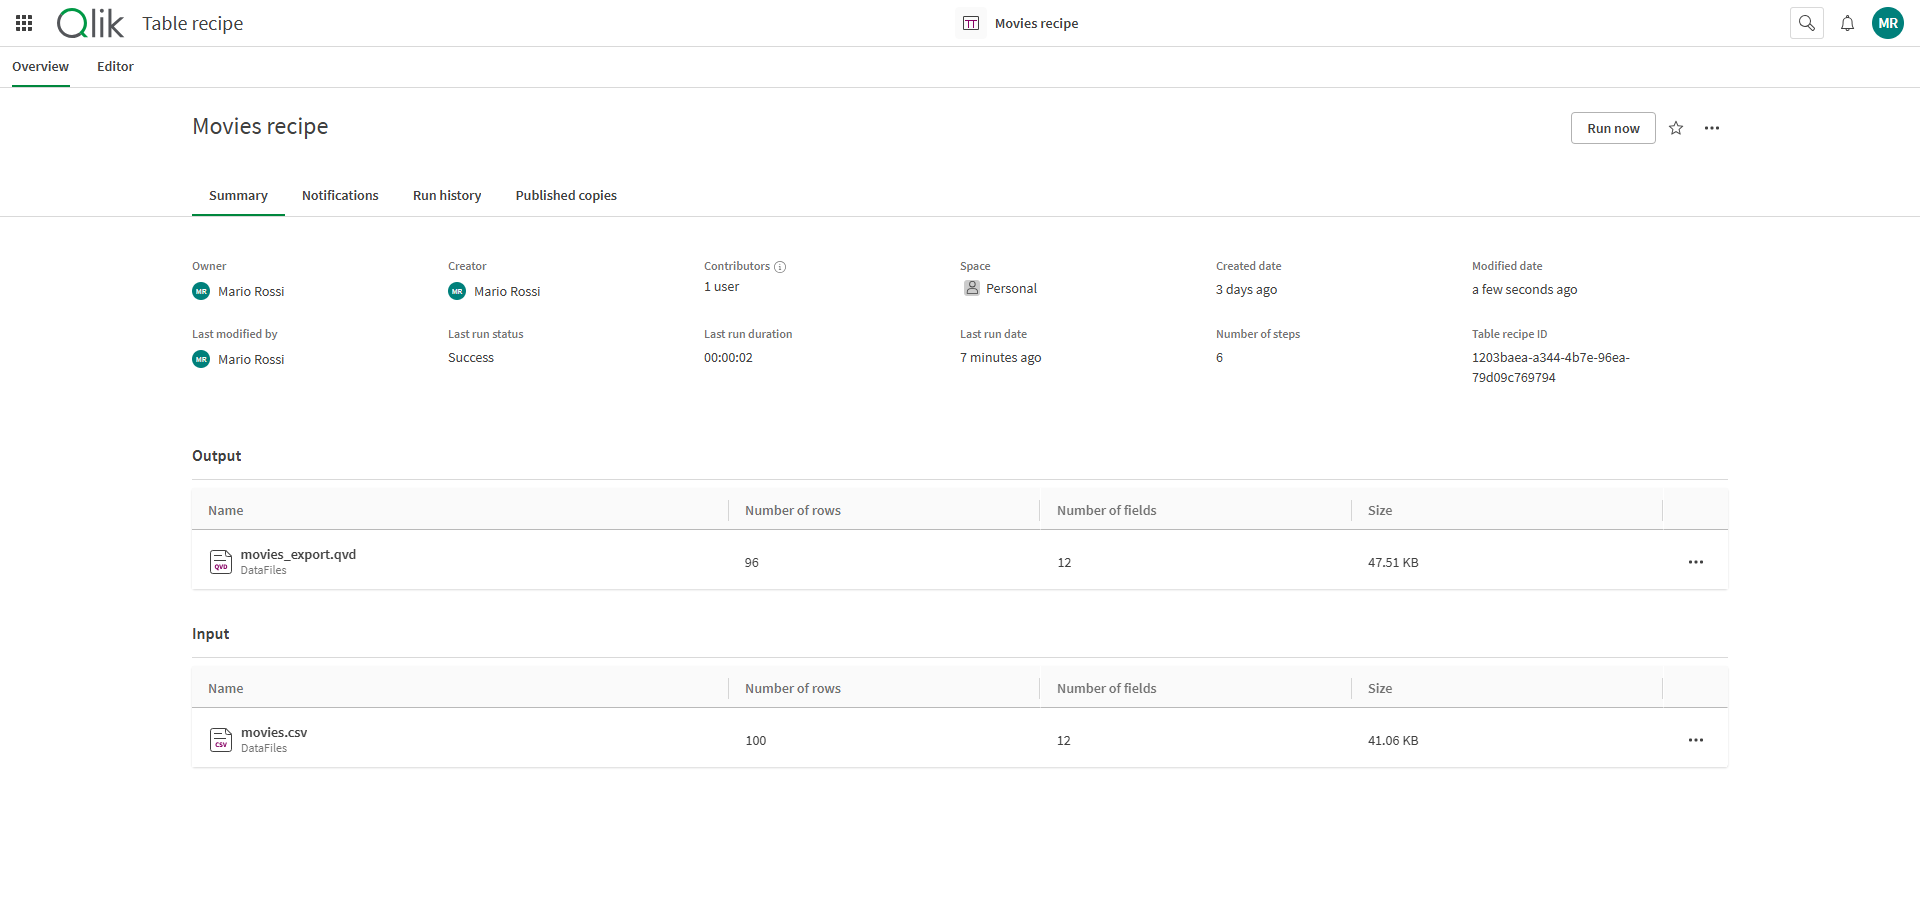Screen dimensions: 1920x910
Task: Click the table recipe icon in header
Action: click(970, 23)
